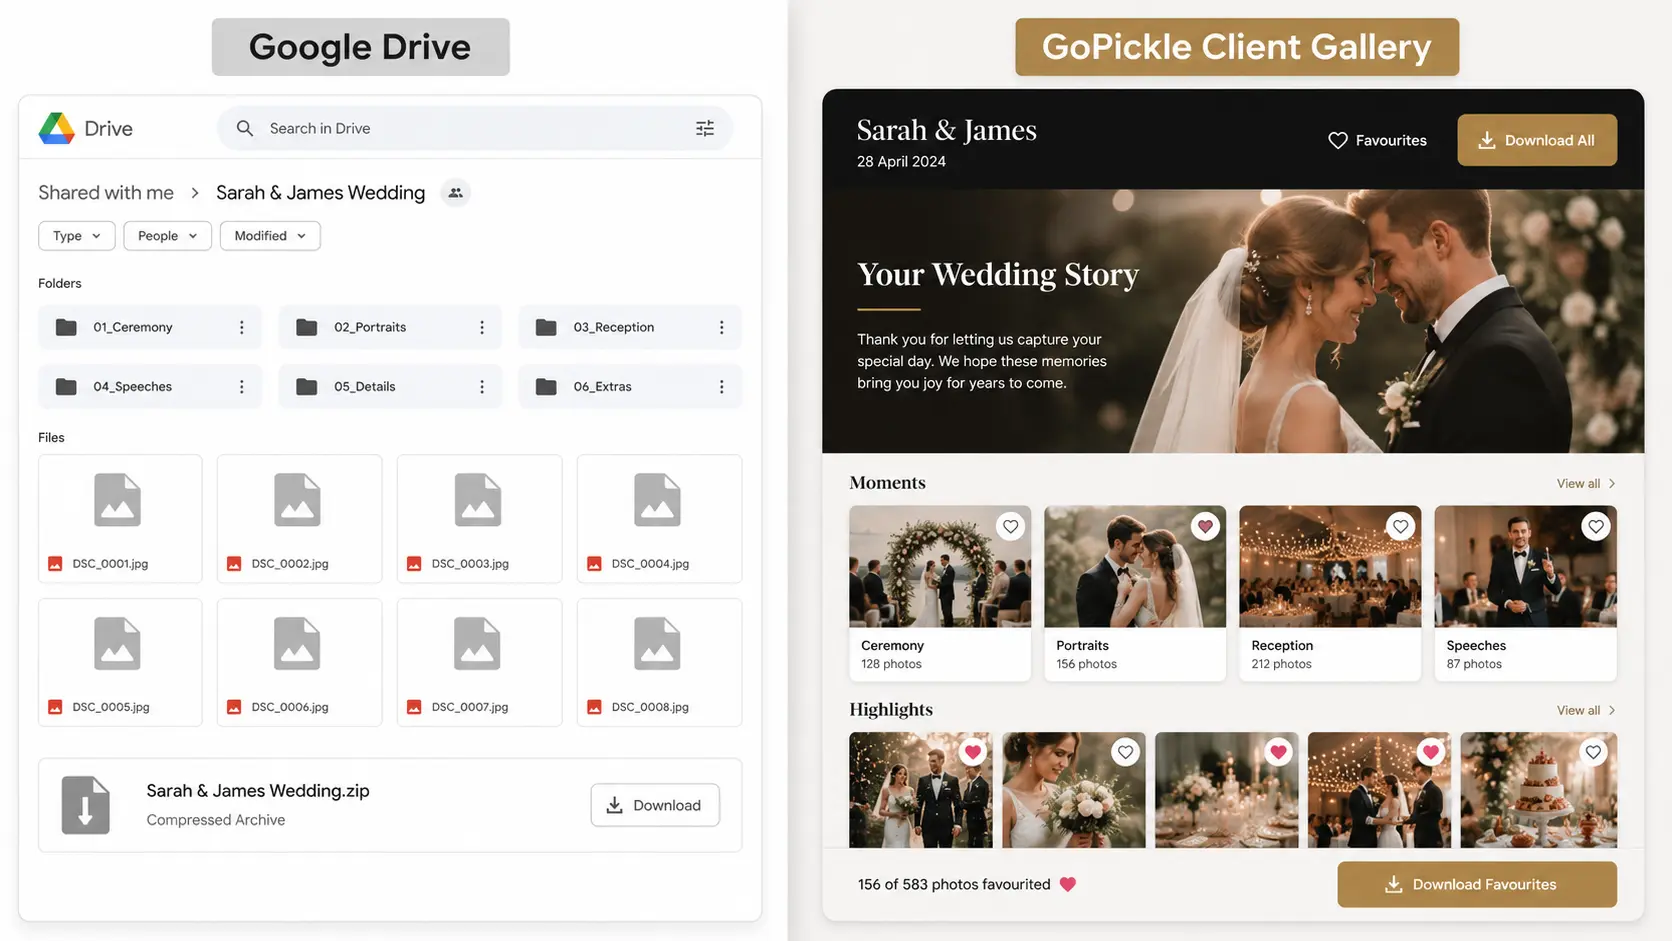Click the search magnifier icon in Drive
Image resolution: width=1672 pixels, height=941 pixels.
point(244,128)
